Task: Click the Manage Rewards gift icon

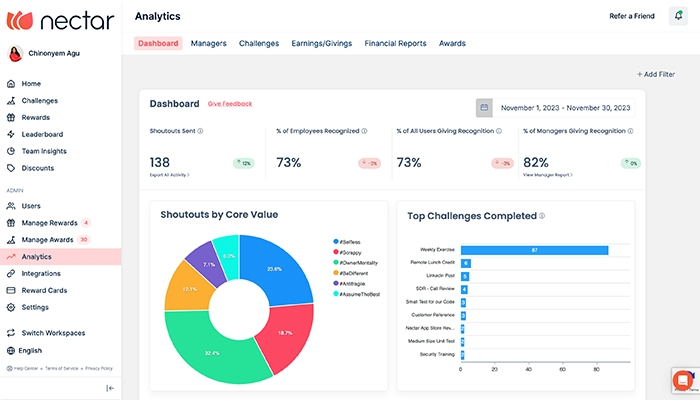Action: [x=11, y=223]
